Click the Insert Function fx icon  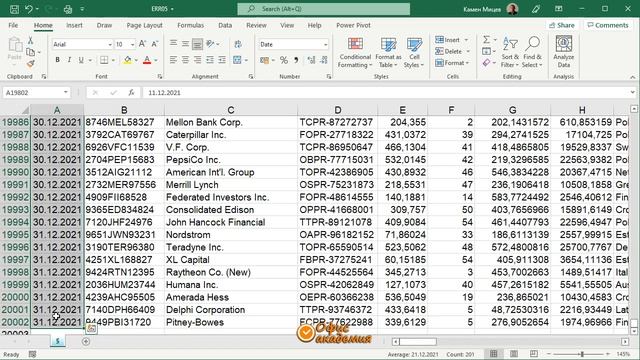[131, 93]
